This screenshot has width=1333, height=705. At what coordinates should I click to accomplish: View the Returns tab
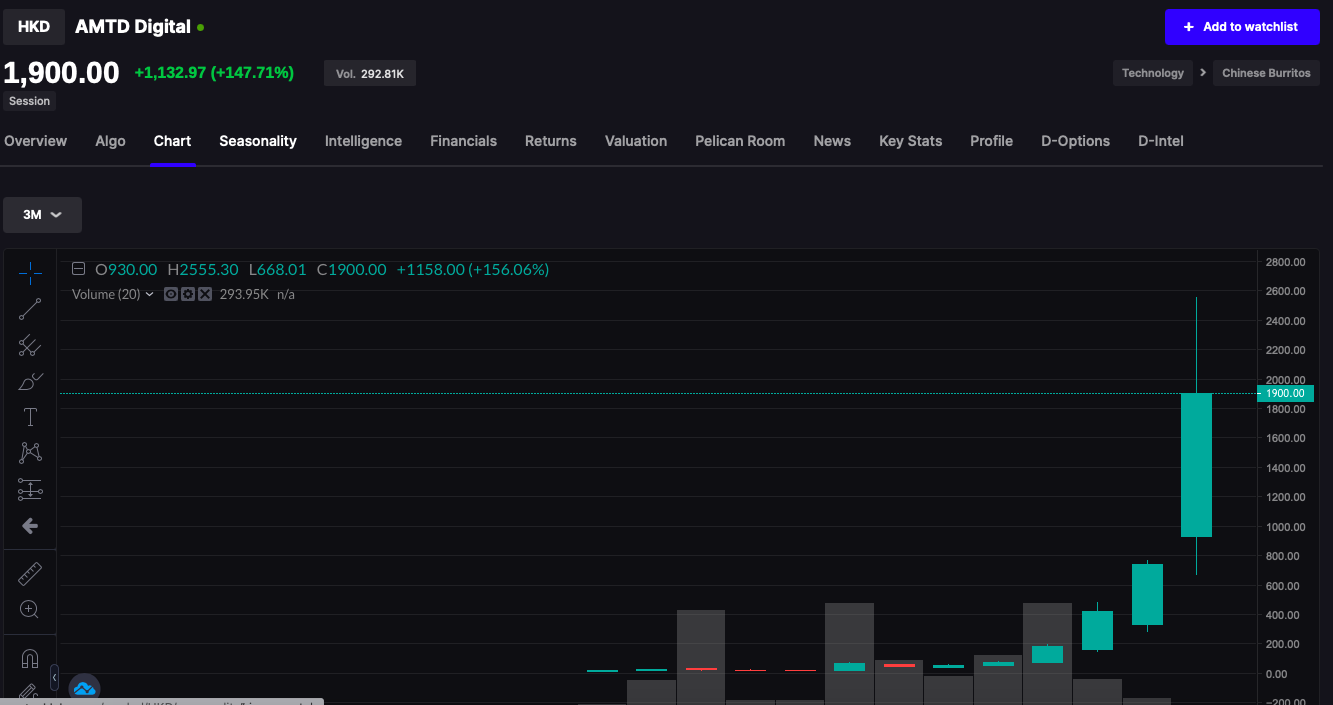[x=551, y=141]
